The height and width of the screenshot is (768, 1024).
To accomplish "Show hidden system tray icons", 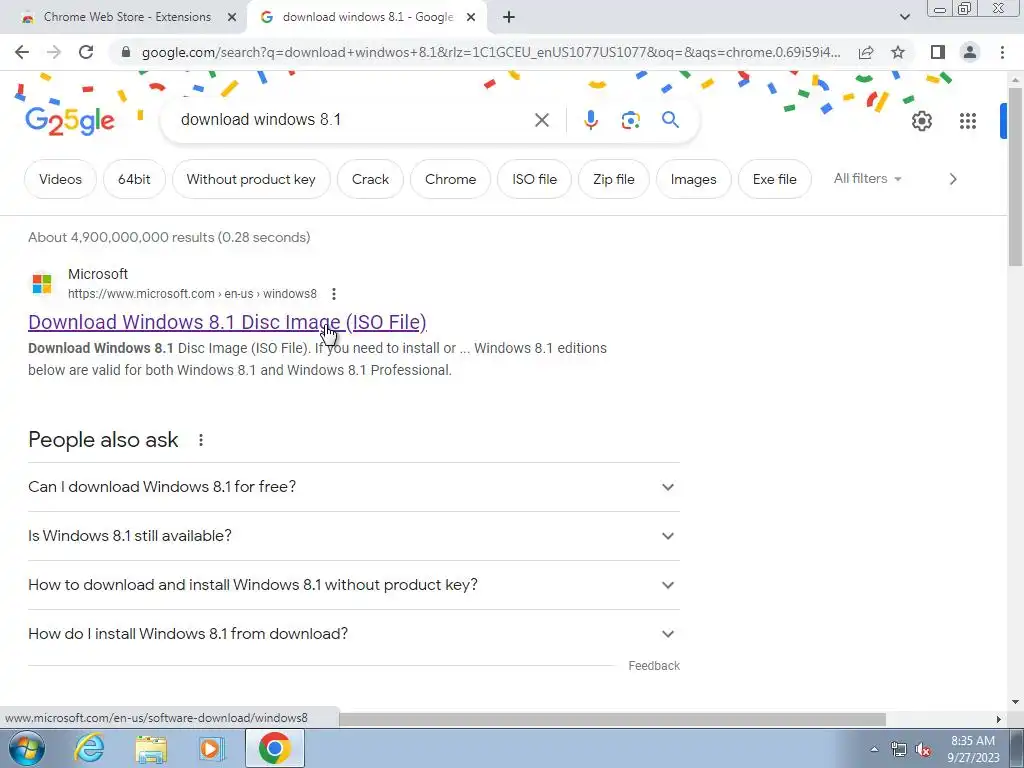I will tap(874, 749).
